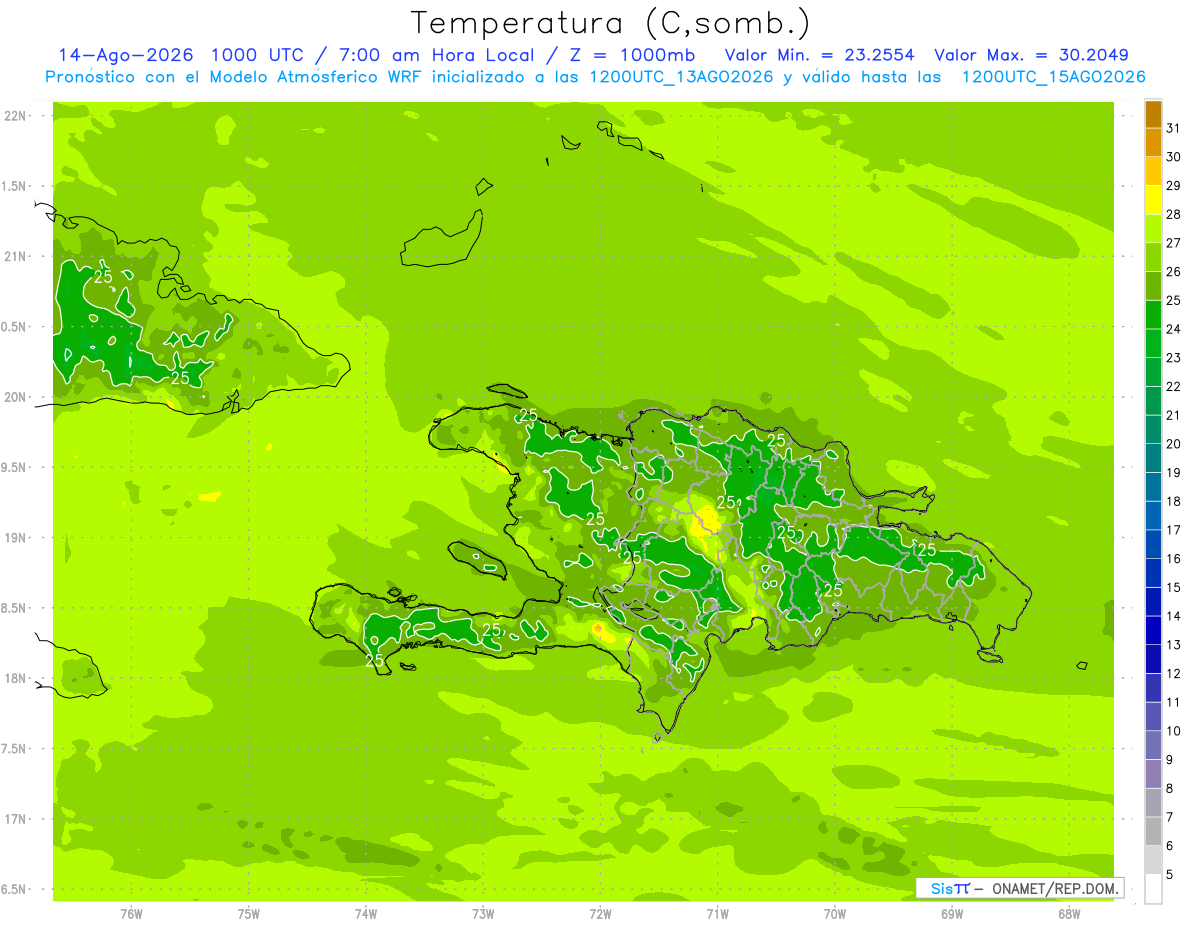The image size is (1200, 927).
Task: Click the "75W" longitude label
Action: (249, 914)
